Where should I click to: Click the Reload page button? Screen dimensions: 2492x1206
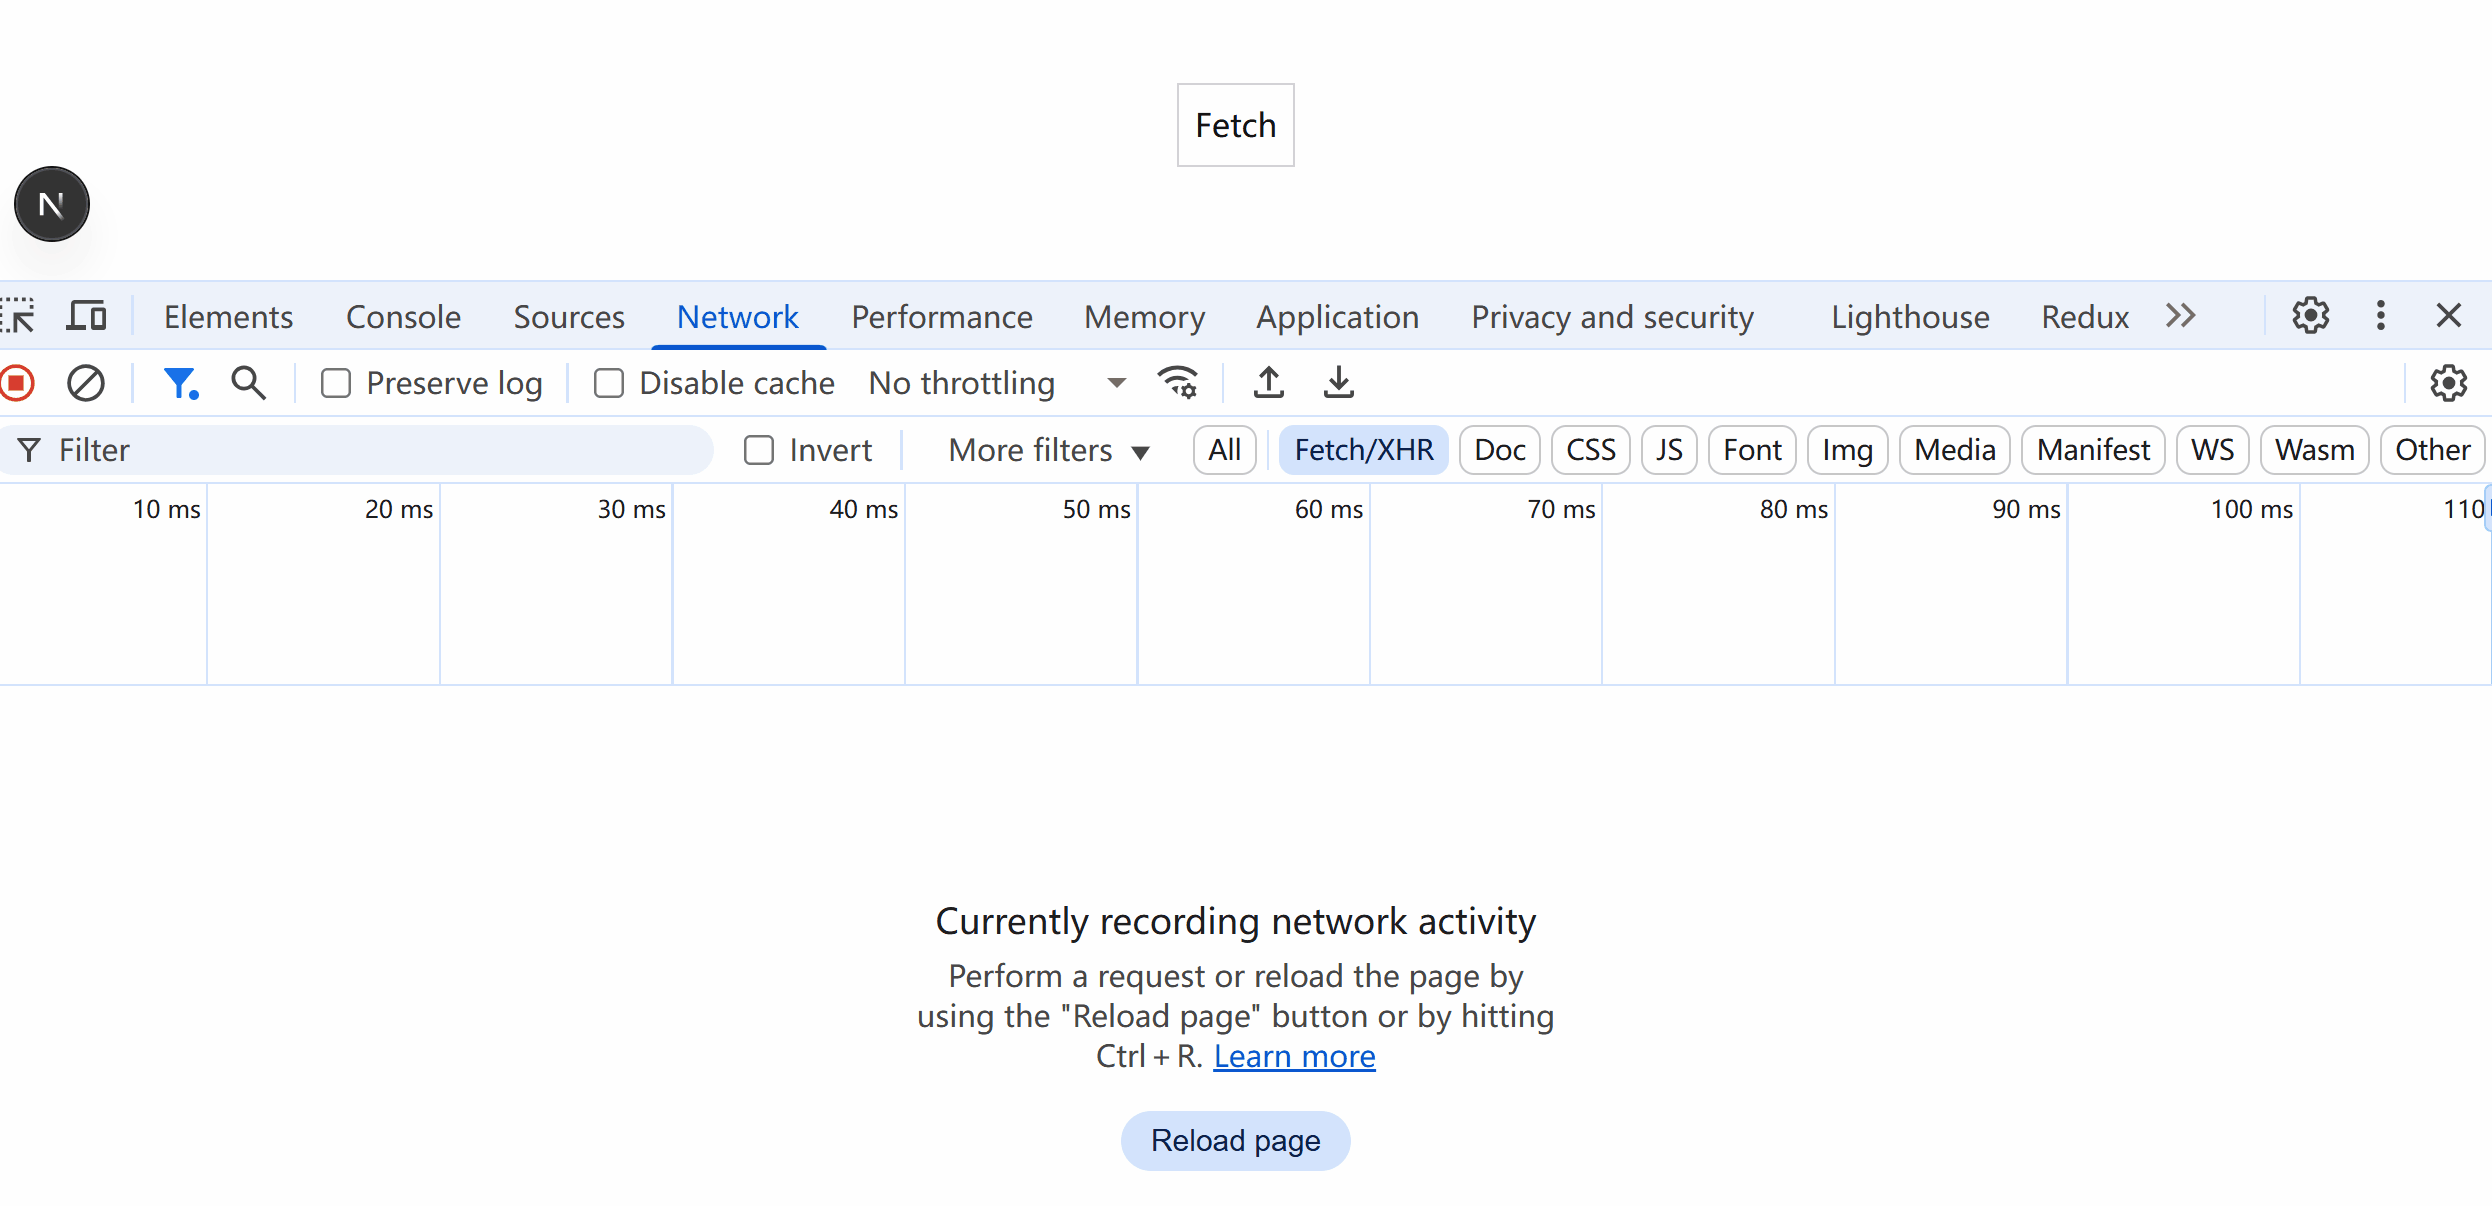tap(1235, 1140)
